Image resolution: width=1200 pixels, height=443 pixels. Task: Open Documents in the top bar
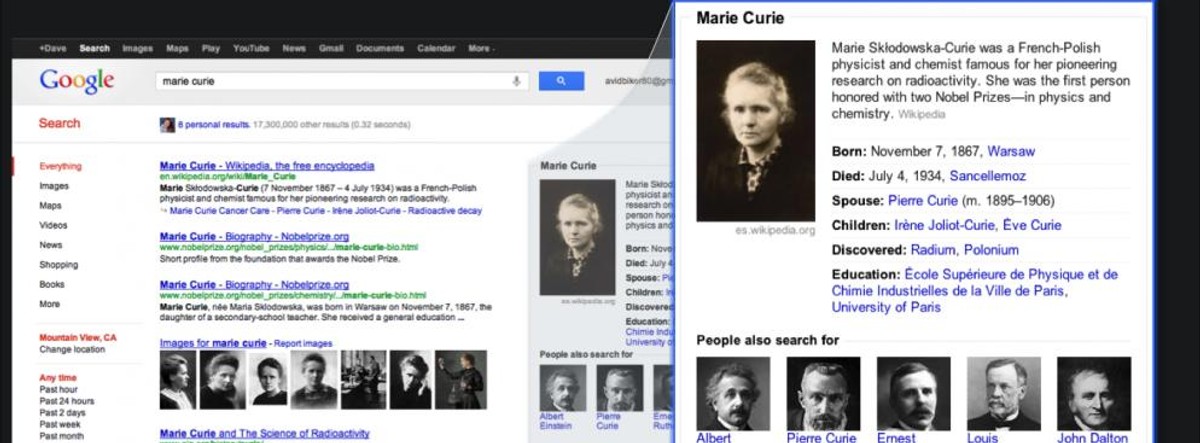(x=380, y=48)
